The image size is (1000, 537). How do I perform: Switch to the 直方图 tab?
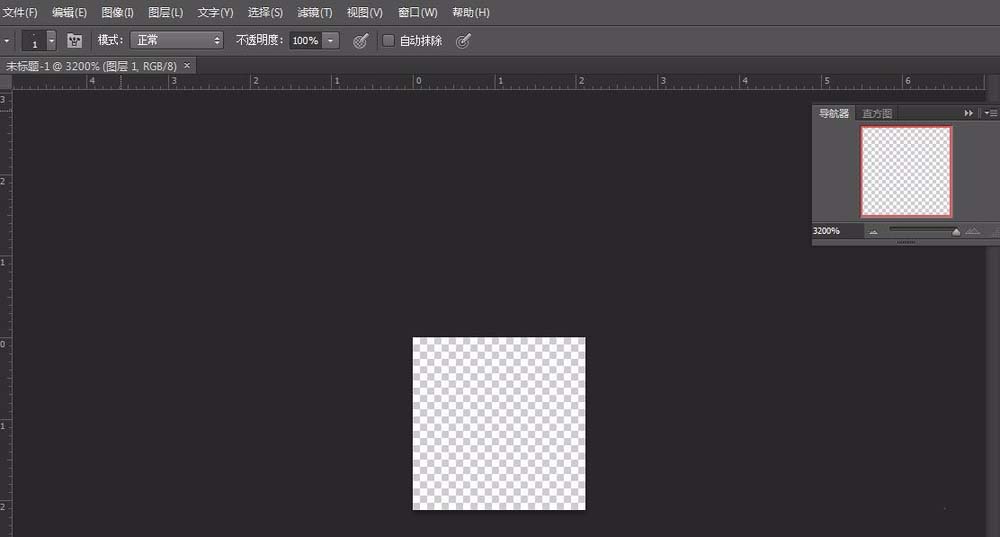coord(877,114)
